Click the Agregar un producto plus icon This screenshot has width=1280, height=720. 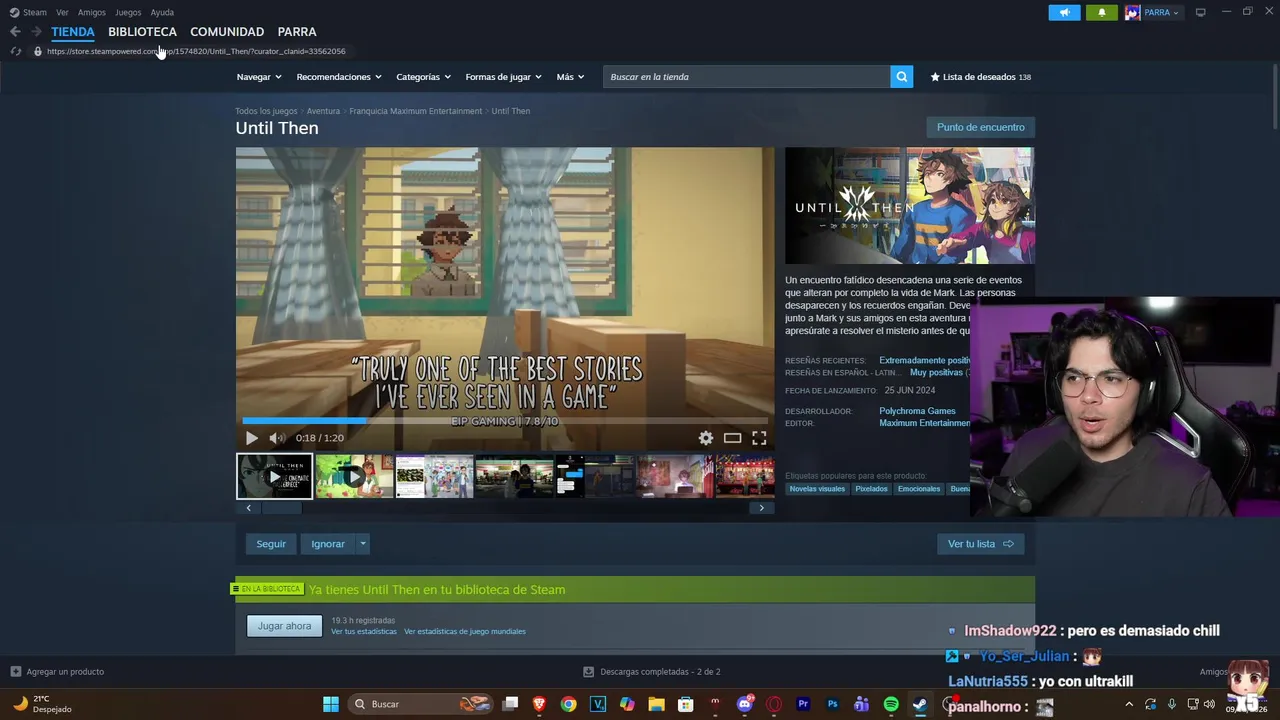[x=15, y=672]
